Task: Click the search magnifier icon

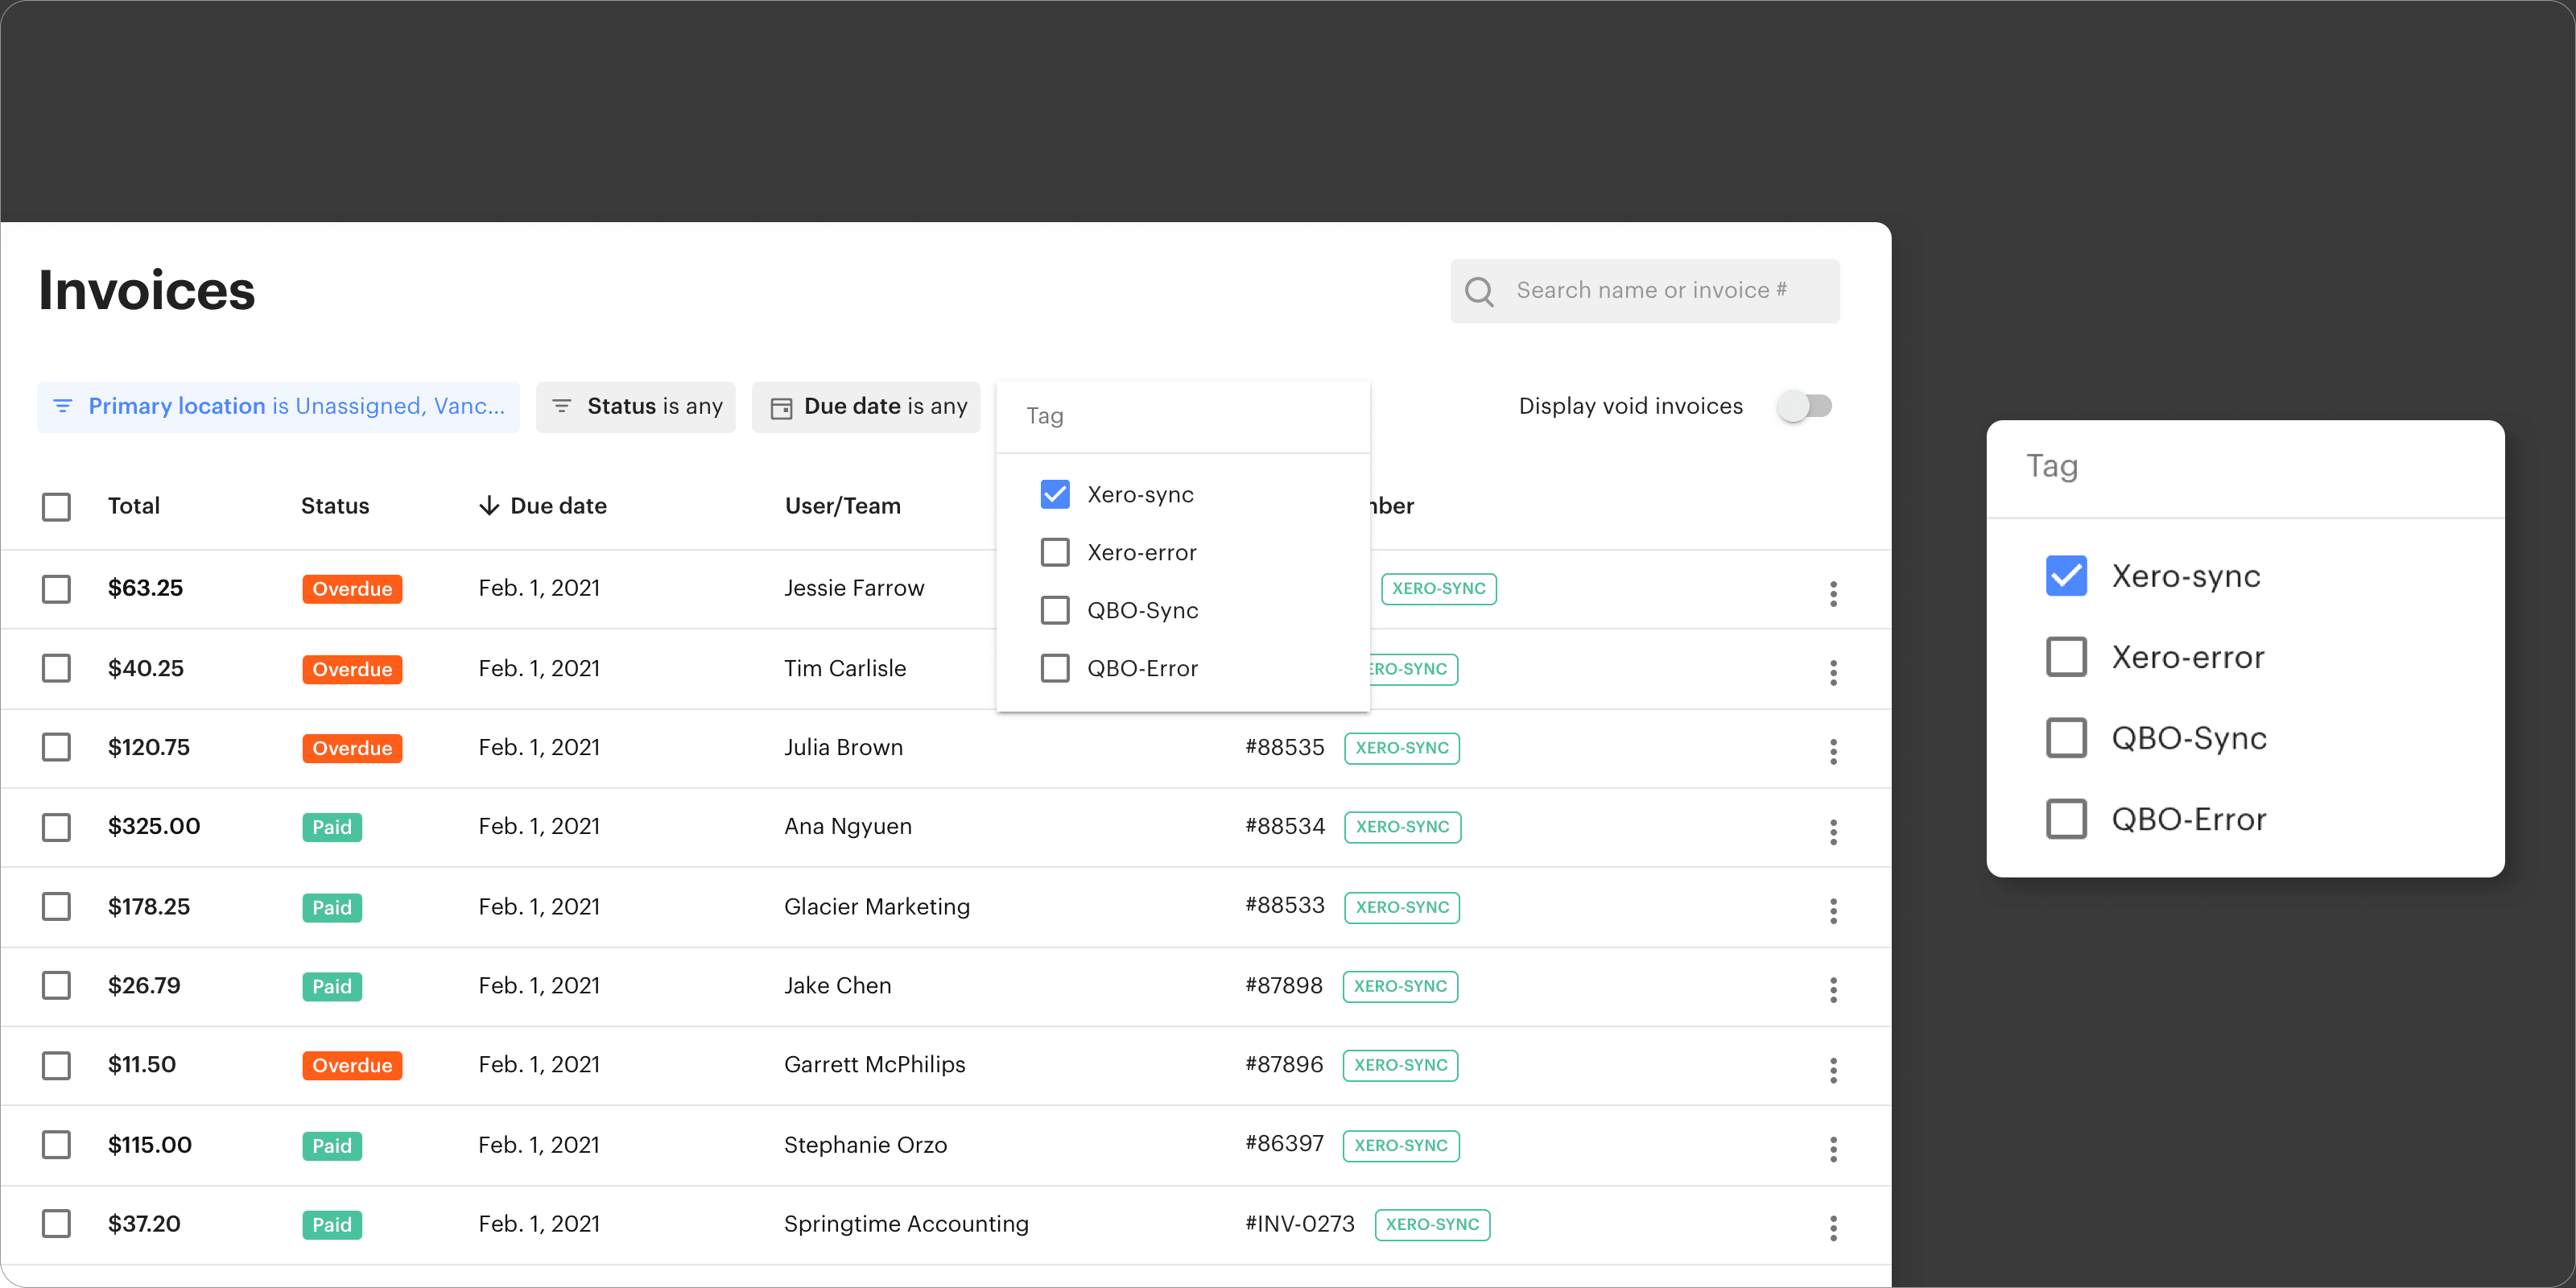Action: coord(1479,291)
